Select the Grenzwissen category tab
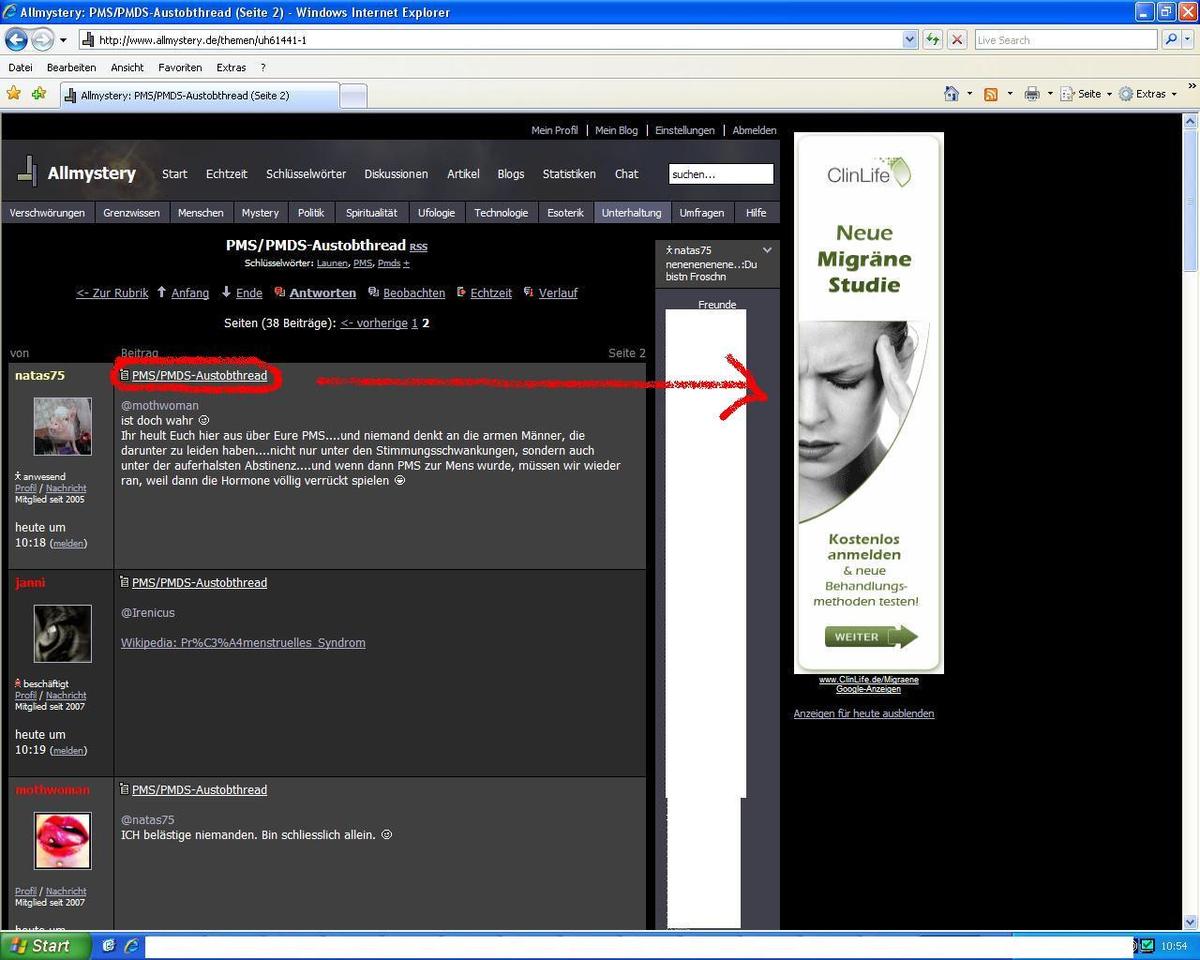 131,213
